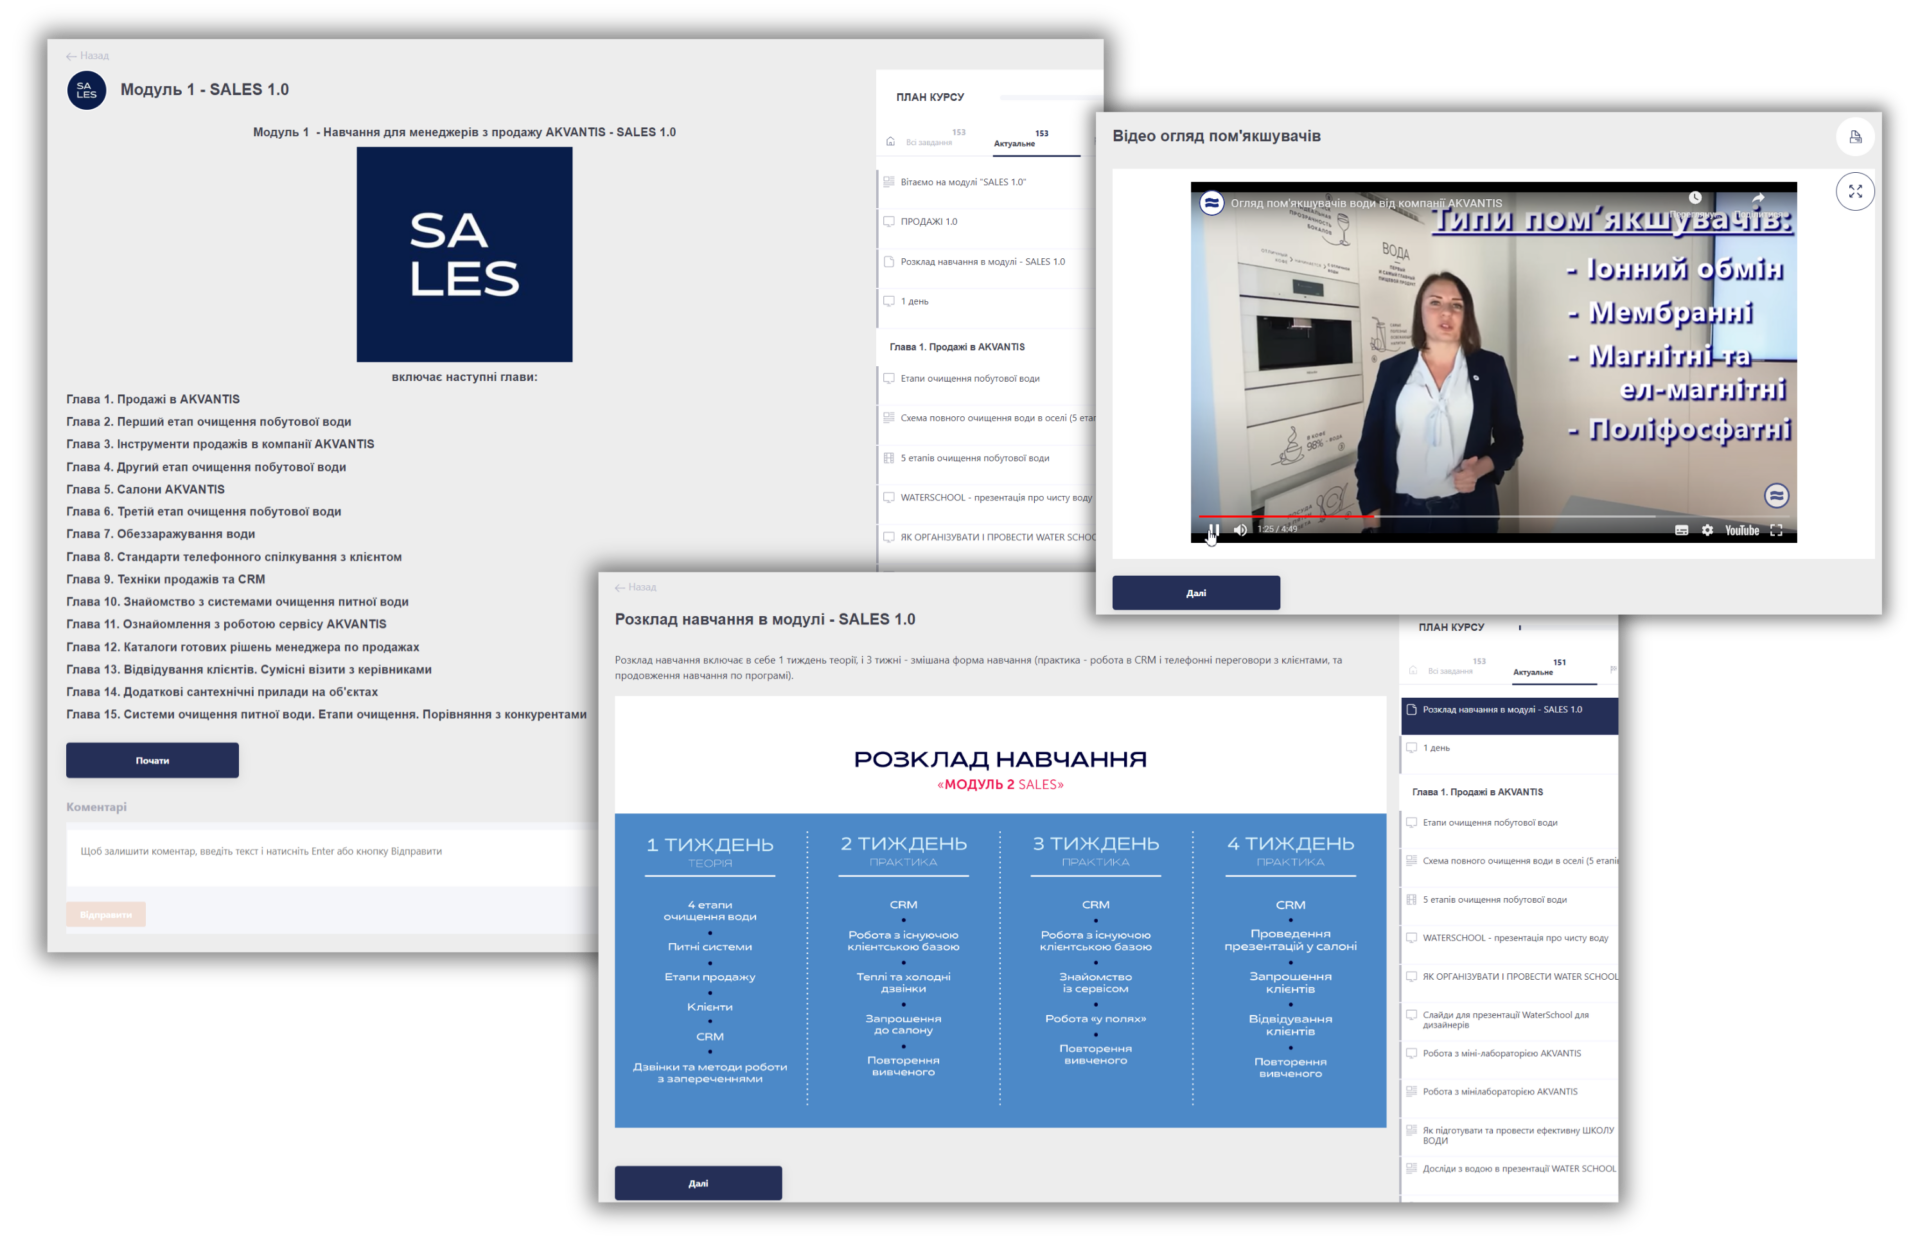Click Глава 7. Обеззаражування води text
Viewport: 1920px width, 1238px height.
[161, 534]
